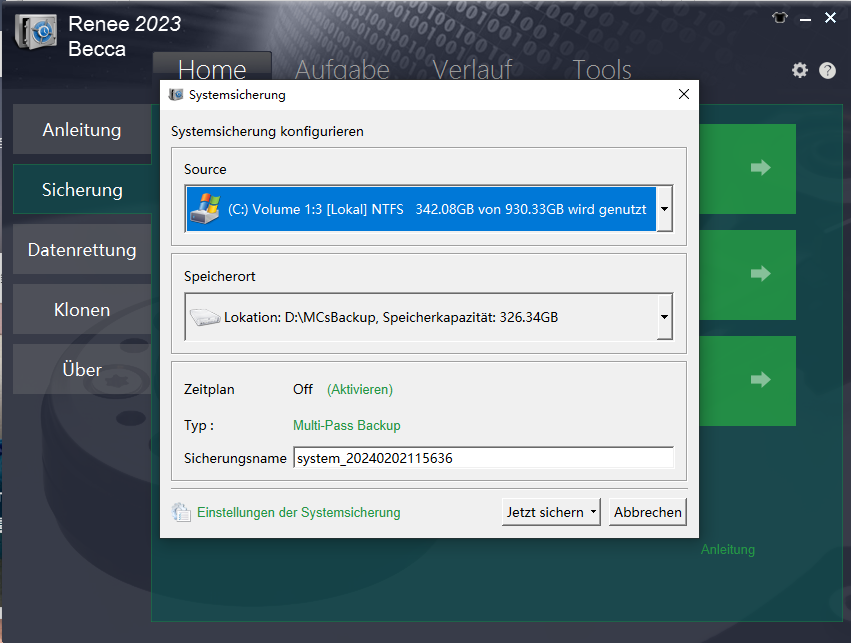The height and width of the screenshot is (643, 851).
Task: Open the Speicherort location dropdown
Action: click(x=663, y=317)
